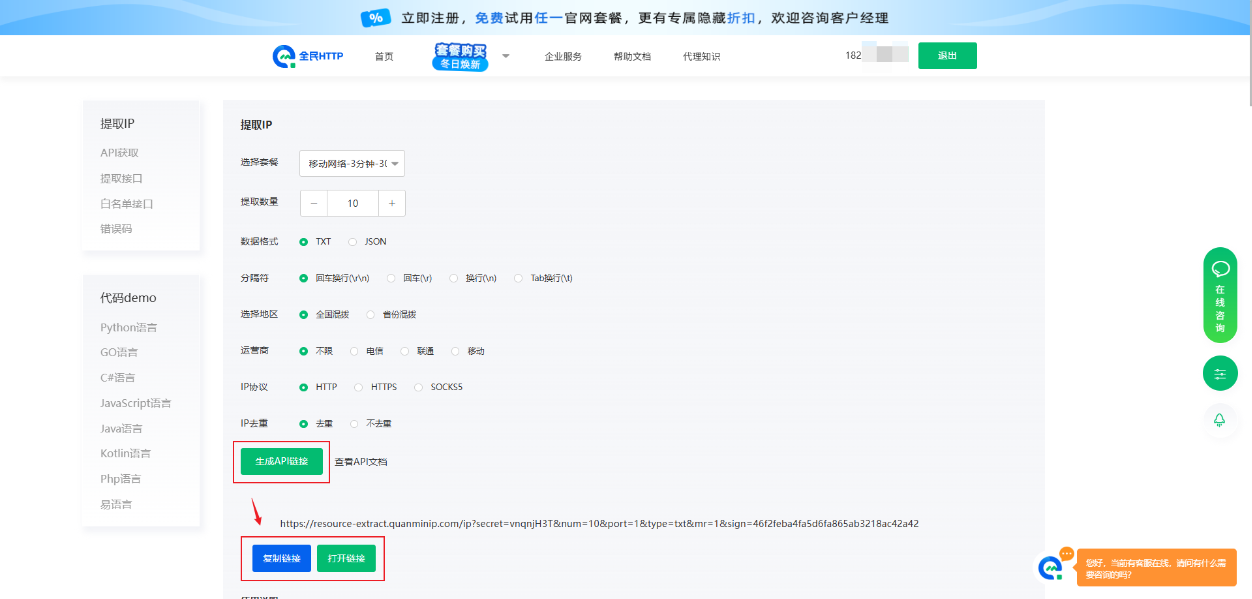Click the green sliders settings icon

point(1220,374)
